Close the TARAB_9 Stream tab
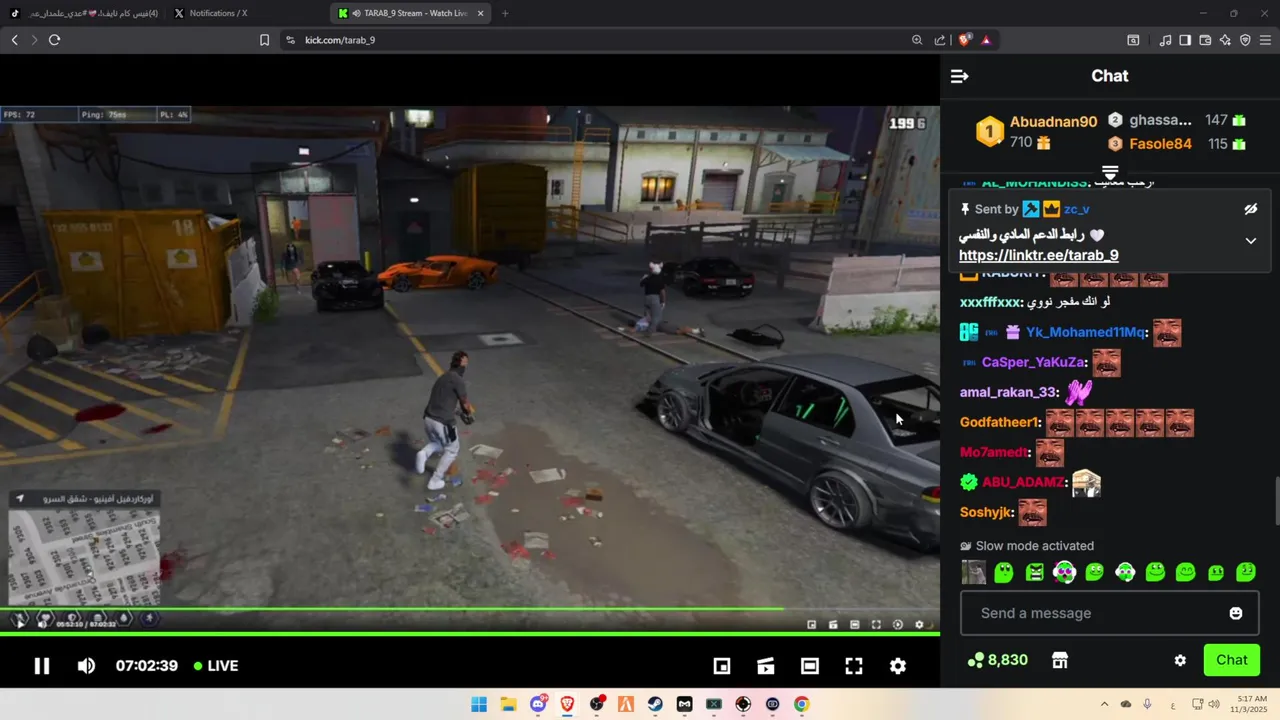Image resolution: width=1280 pixels, height=720 pixels. click(481, 13)
